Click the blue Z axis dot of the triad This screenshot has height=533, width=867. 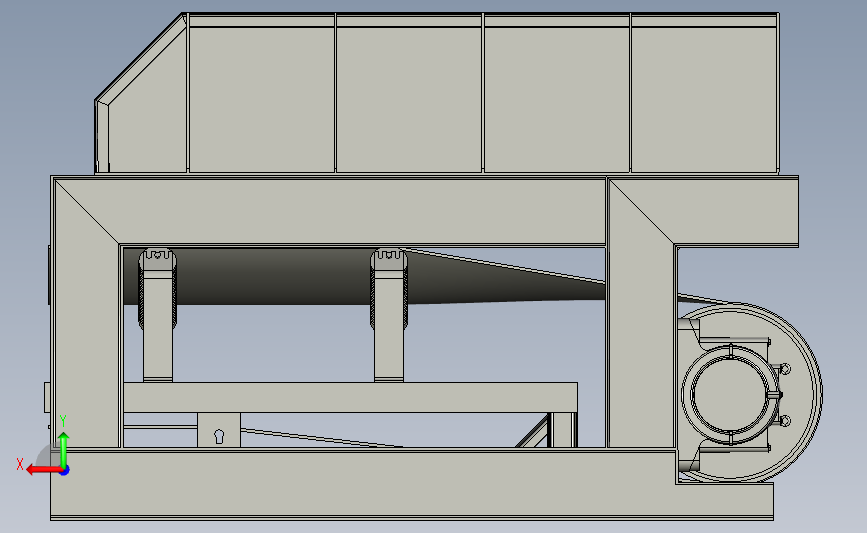click(x=64, y=471)
